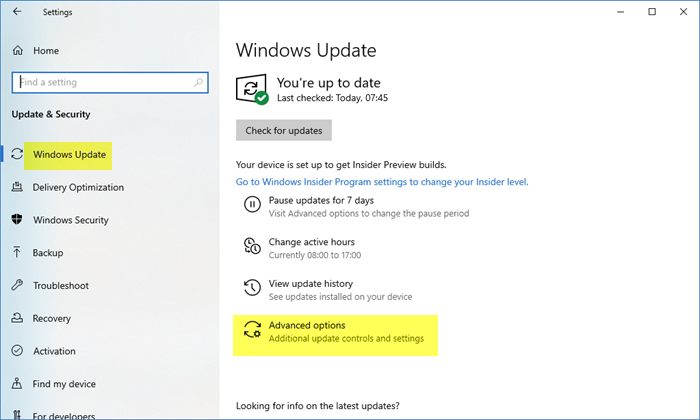Open Find my device settings

(64, 384)
